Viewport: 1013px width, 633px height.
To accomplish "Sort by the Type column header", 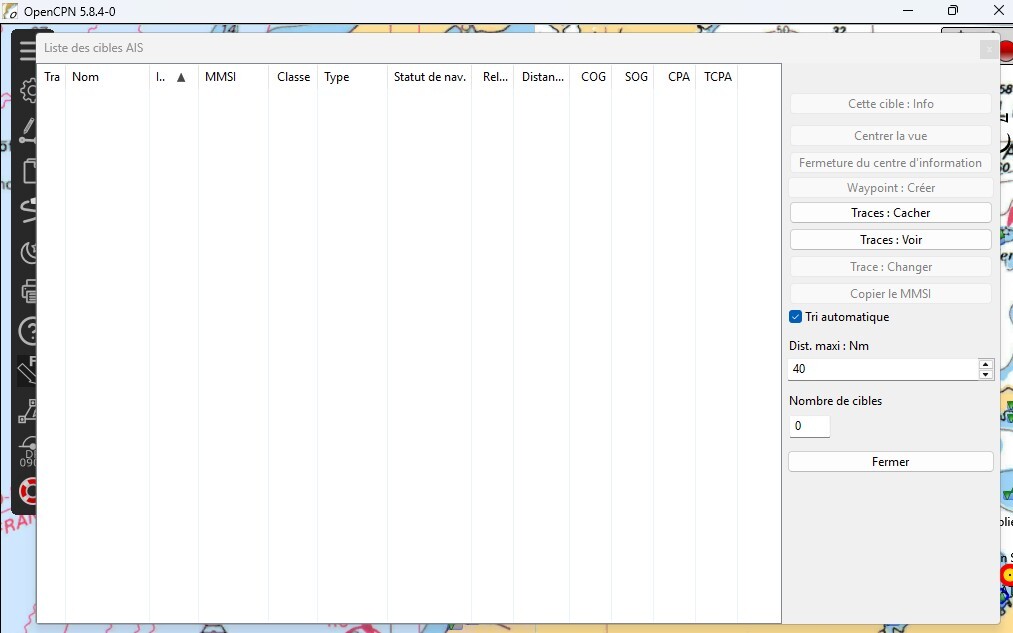I will (352, 77).
